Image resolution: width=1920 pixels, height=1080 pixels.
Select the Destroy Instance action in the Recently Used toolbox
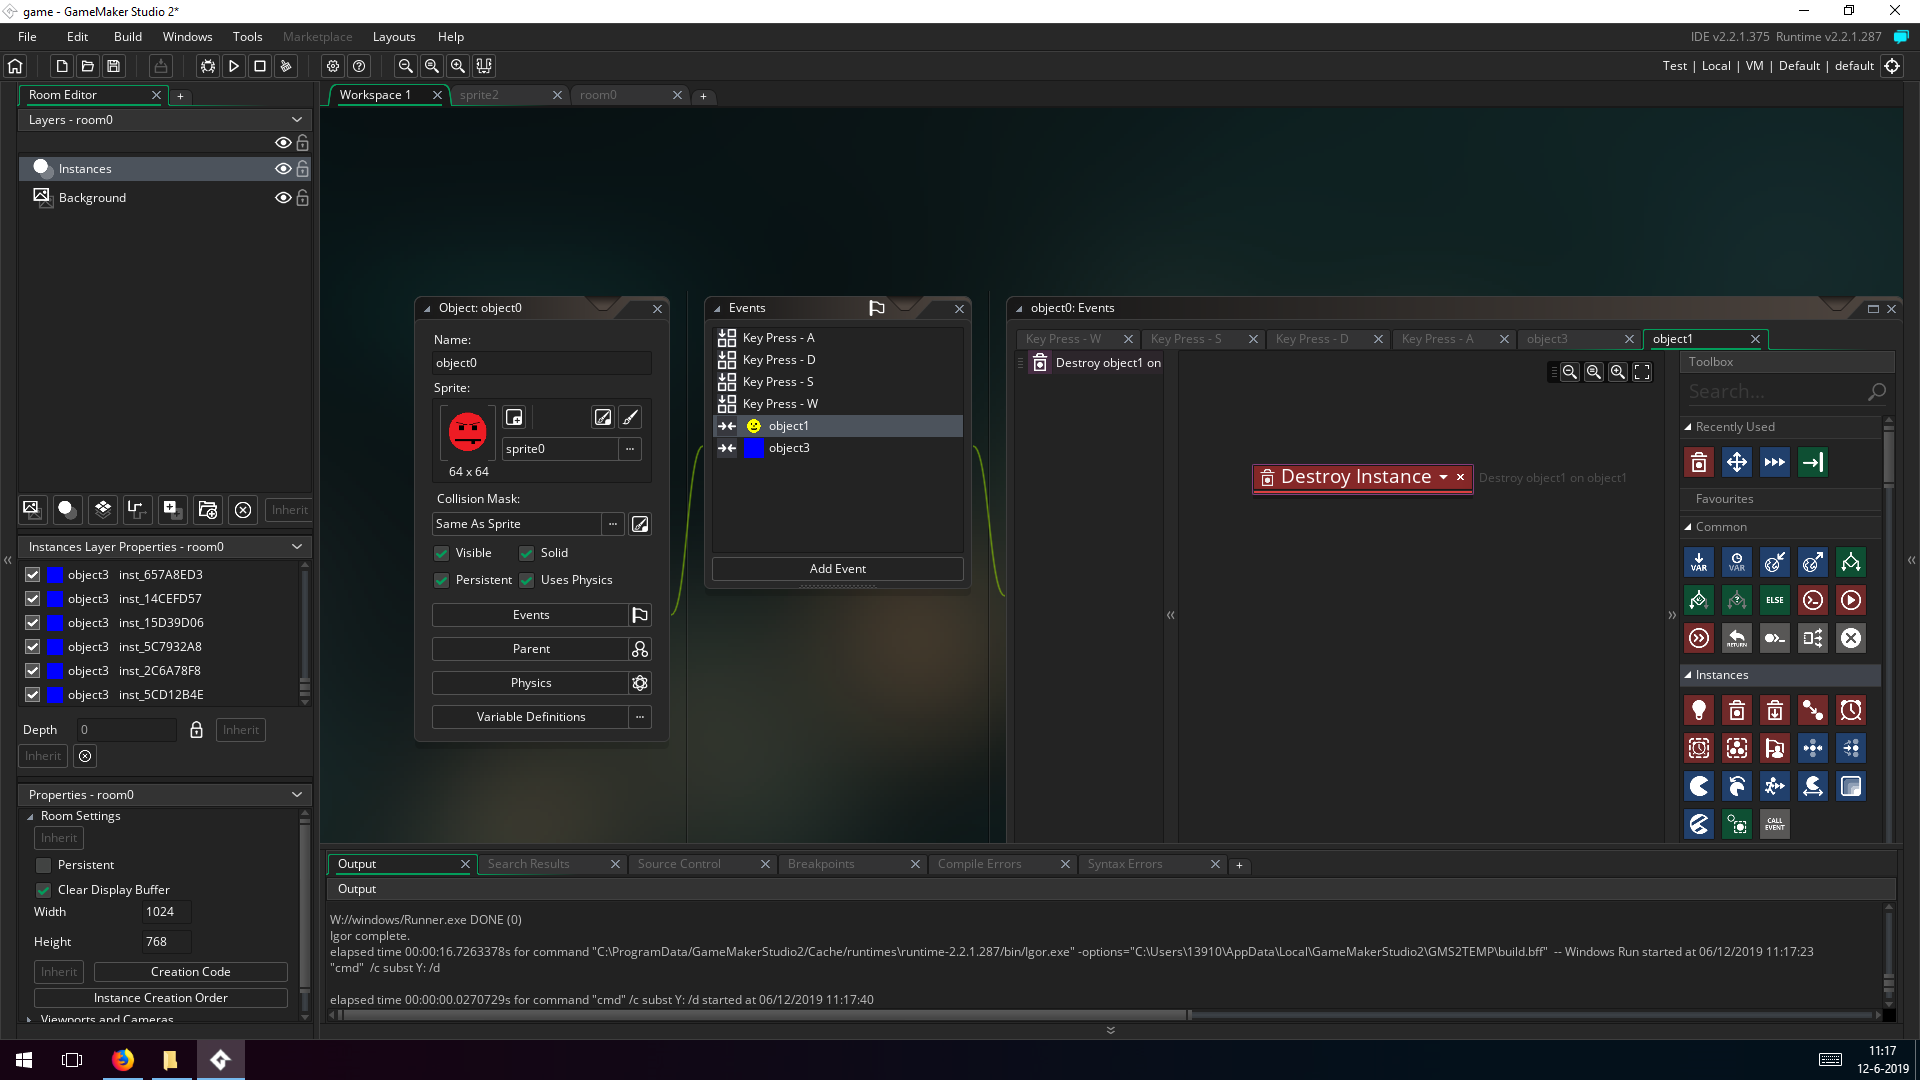1699,462
